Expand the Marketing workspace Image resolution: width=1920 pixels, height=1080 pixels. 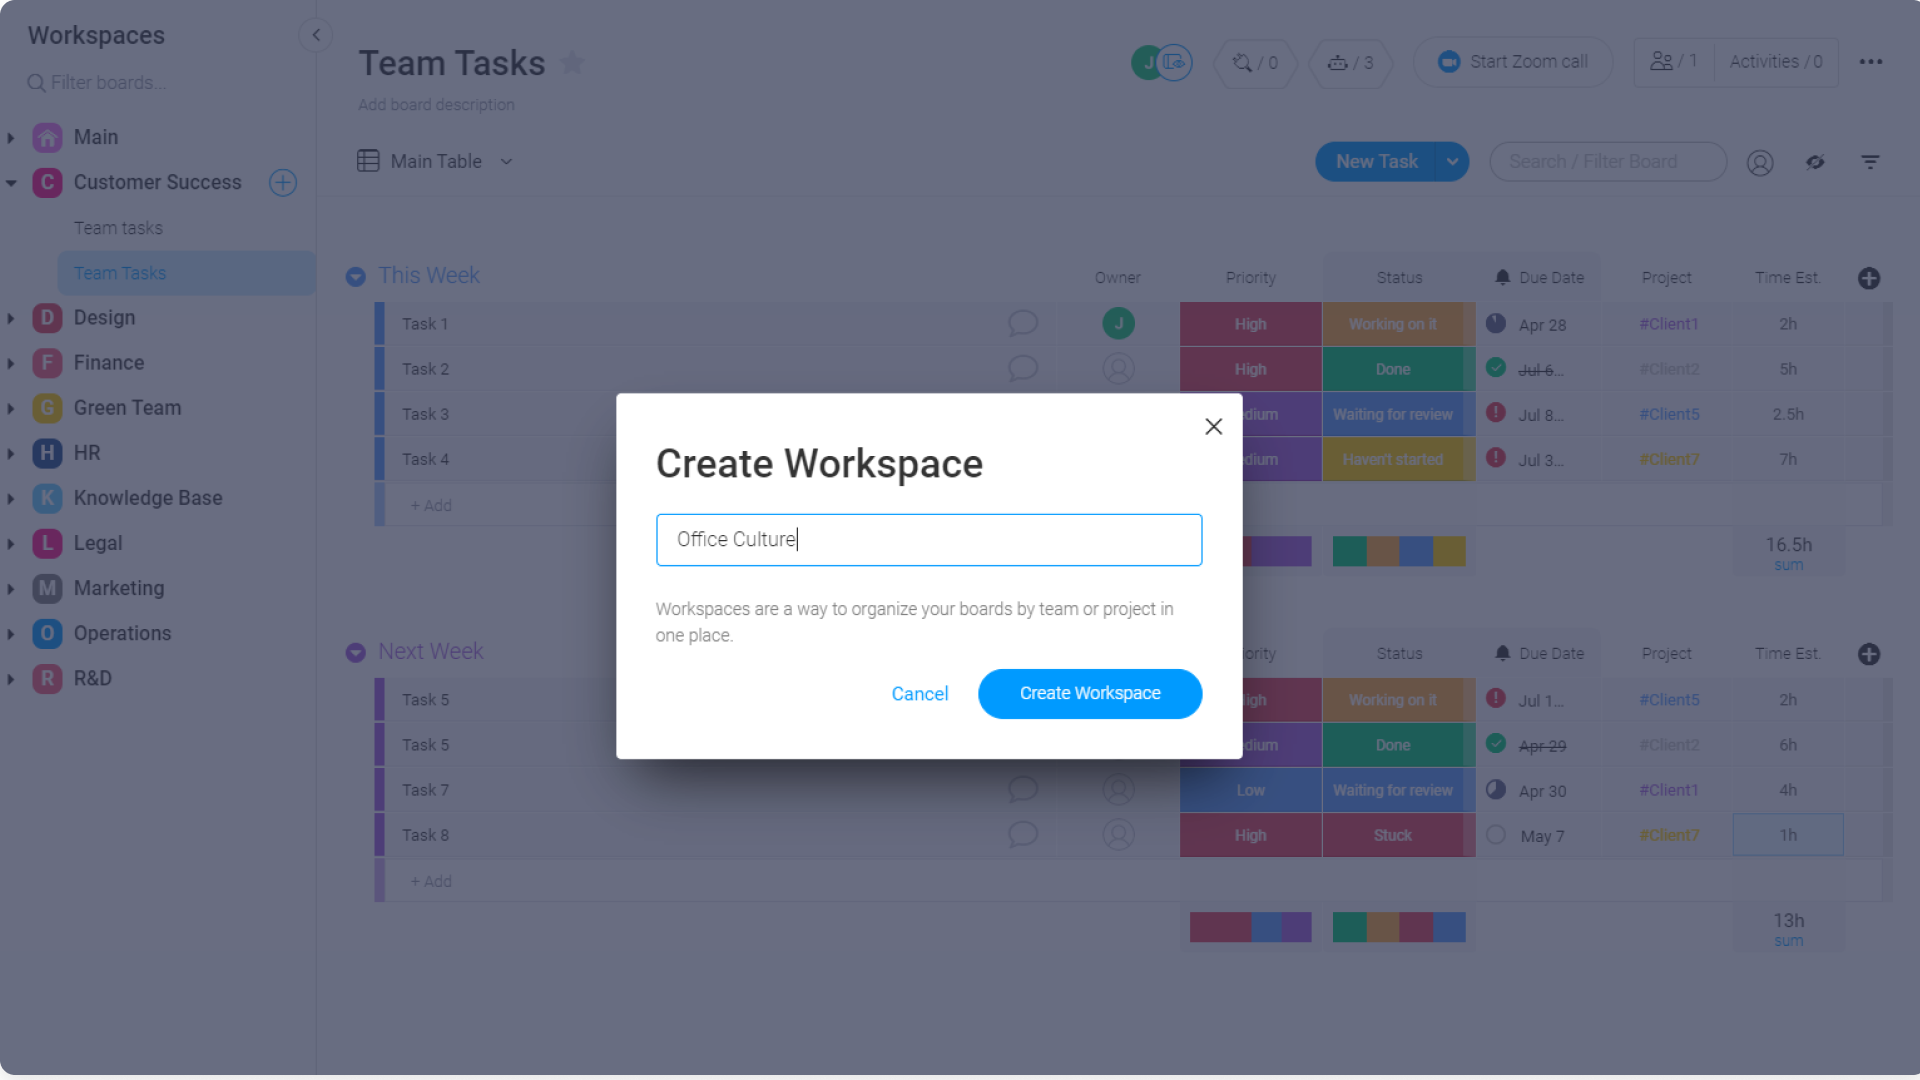click(x=11, y=589)
